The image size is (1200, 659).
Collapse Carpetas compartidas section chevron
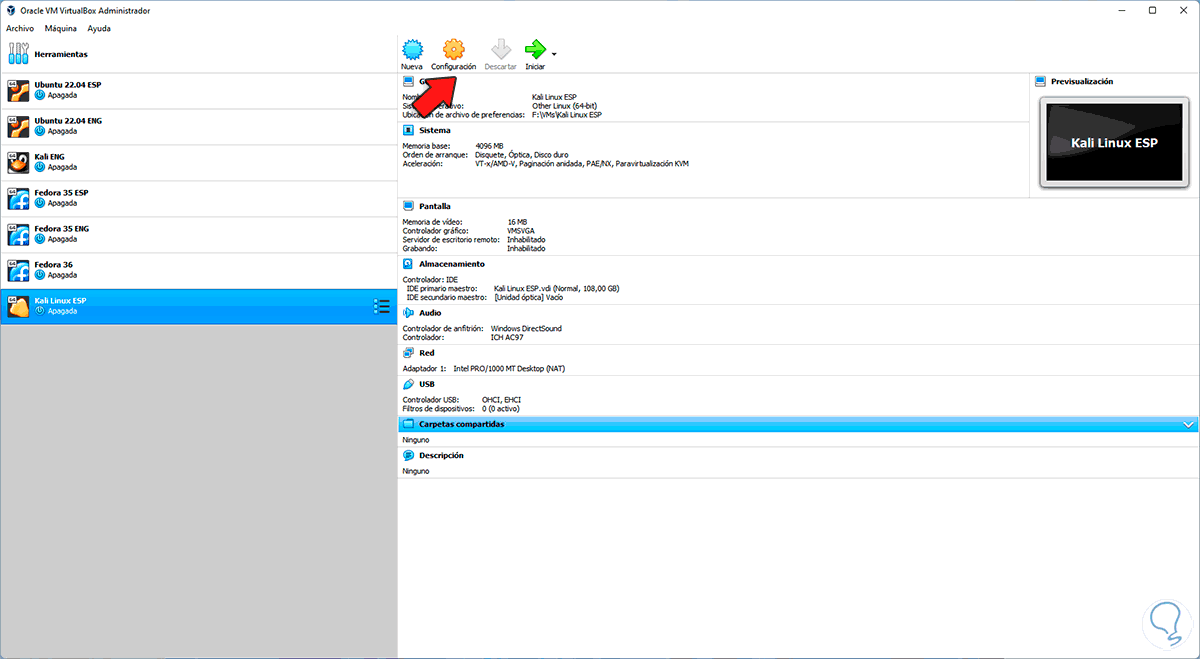click(1188, 424)
